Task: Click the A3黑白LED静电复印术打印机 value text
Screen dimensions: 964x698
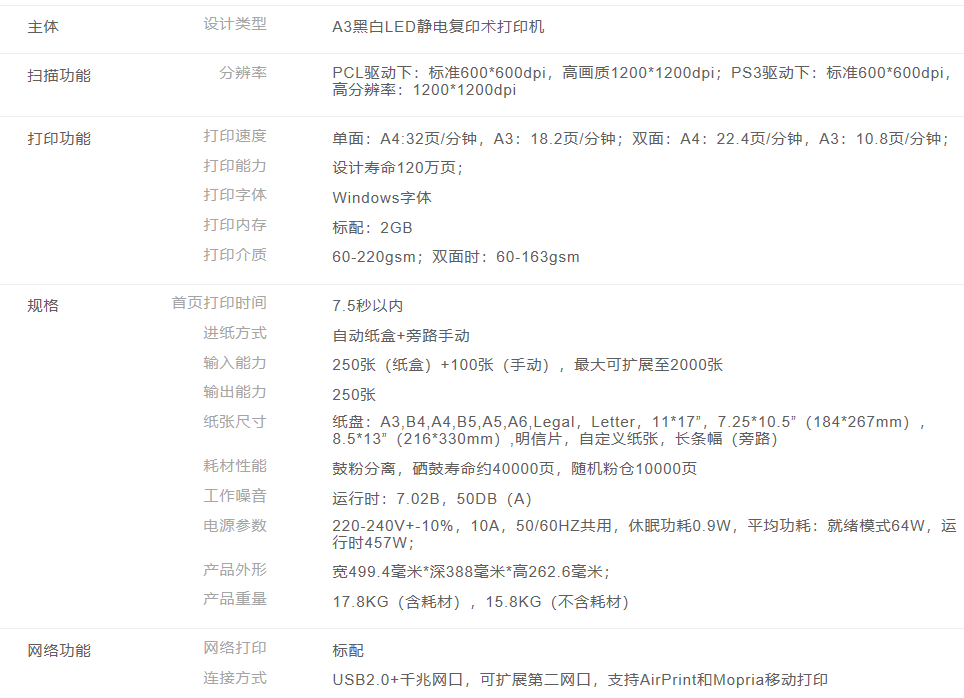Action: click(x=438, y=27)
